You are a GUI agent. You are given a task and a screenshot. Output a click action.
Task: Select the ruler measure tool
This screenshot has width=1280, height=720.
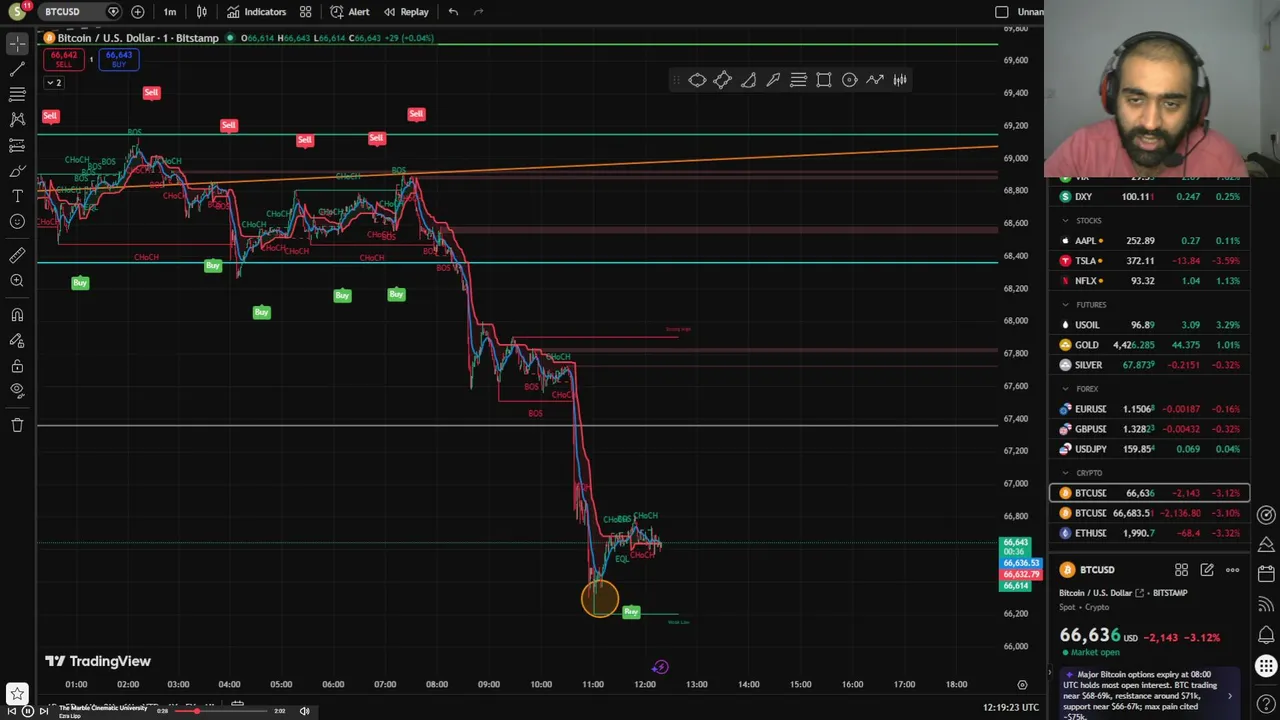[17, 256]
